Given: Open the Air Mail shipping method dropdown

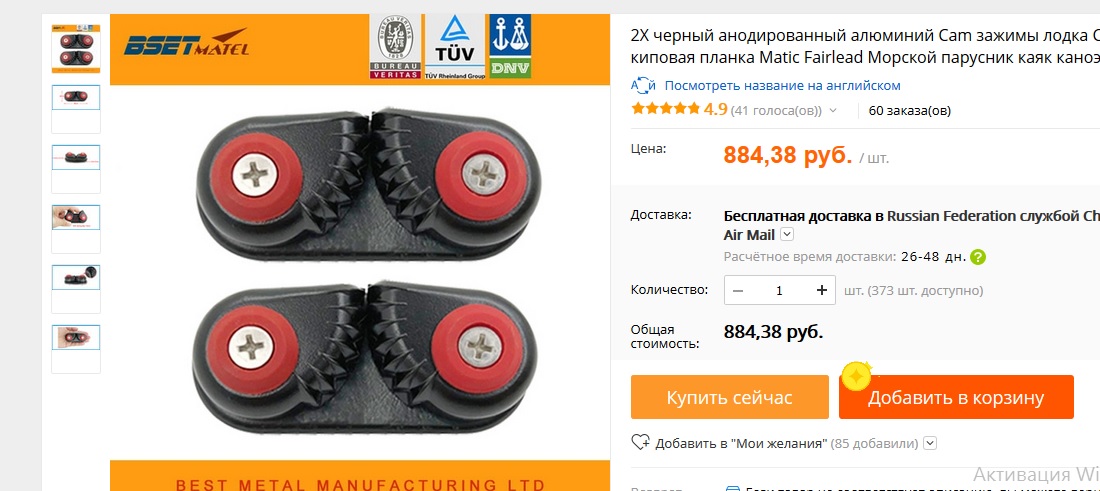Looking at the screenshot, I should pos(787,235).
